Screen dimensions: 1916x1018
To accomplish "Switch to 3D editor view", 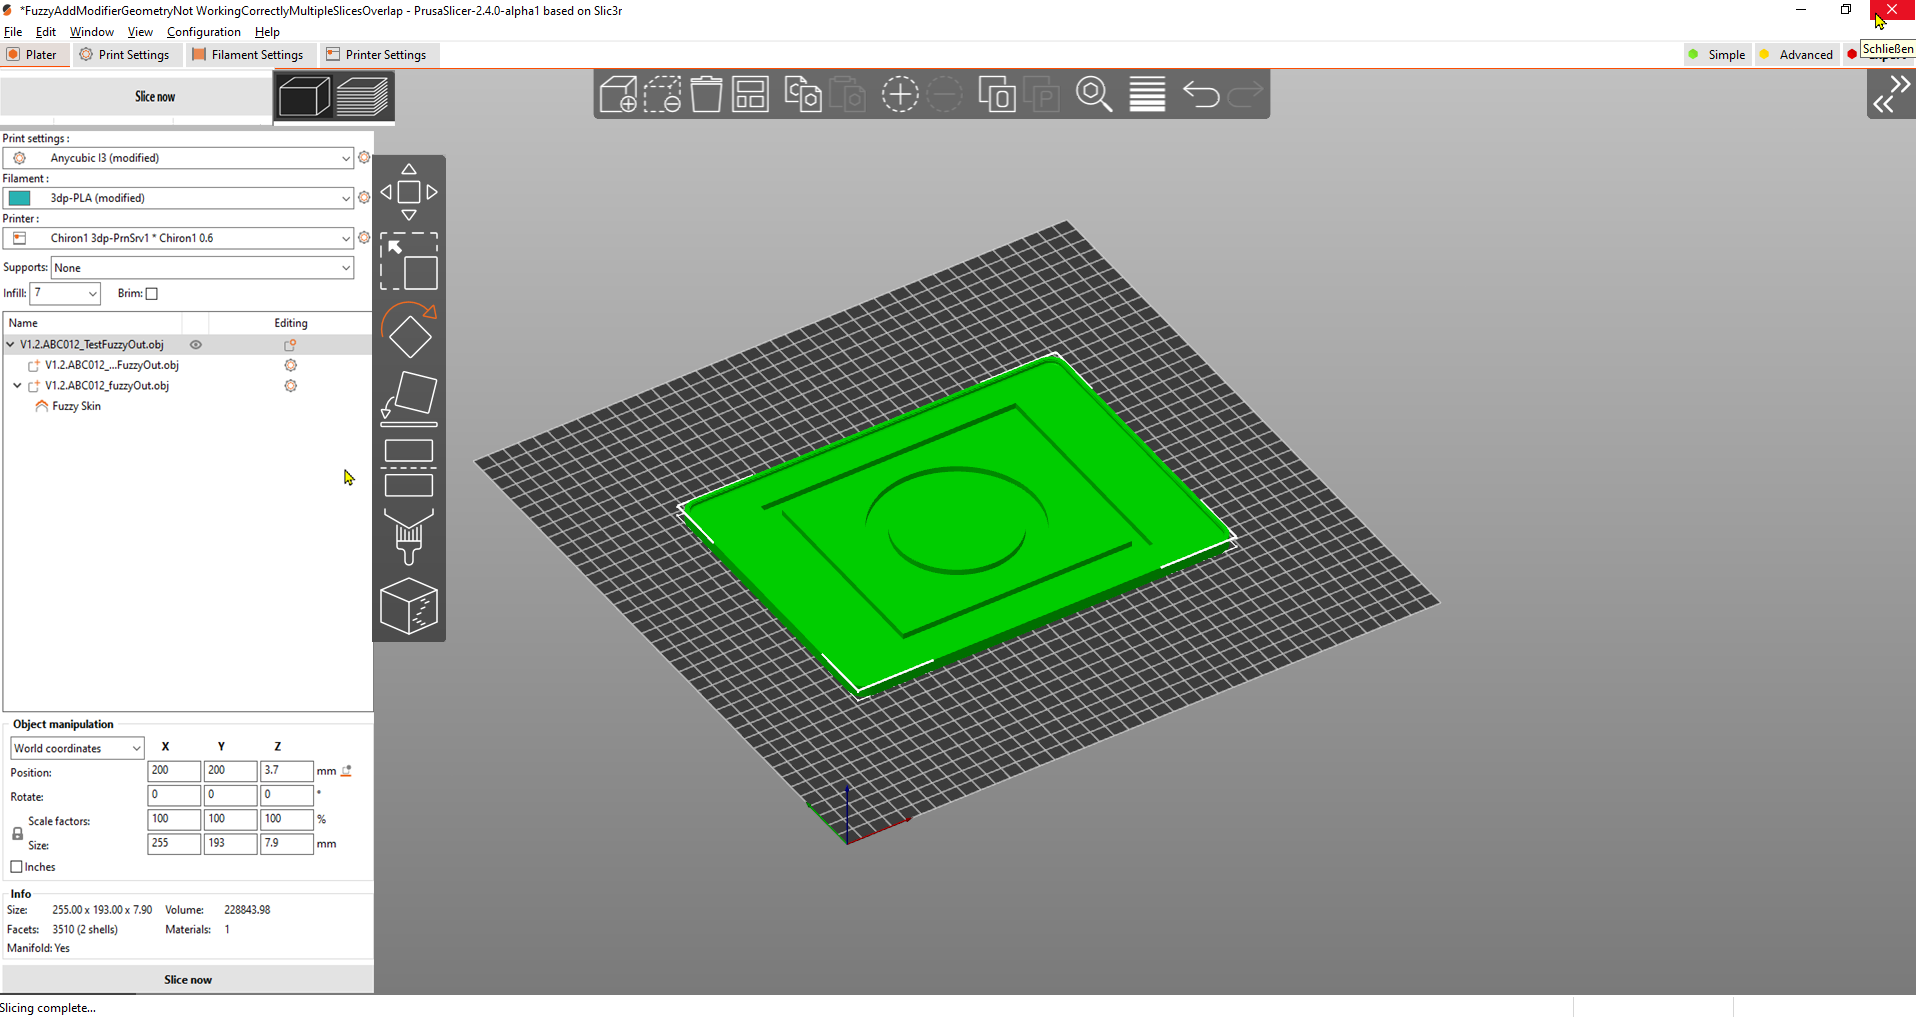I will tap(304, 97).
